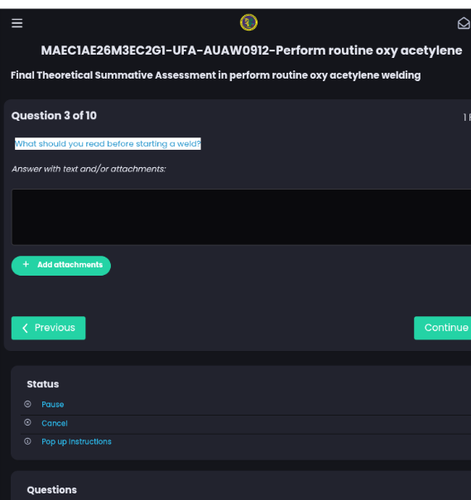This screenshot has width=471, height=500.
Task: Go to the Previous question
Action: [48, 328]
